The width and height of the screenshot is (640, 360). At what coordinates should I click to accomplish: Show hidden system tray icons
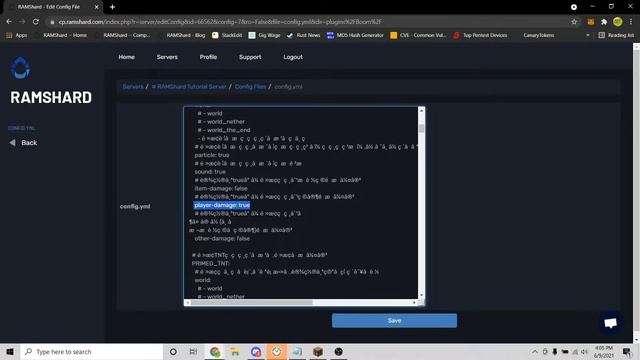[x=534, y=351]
